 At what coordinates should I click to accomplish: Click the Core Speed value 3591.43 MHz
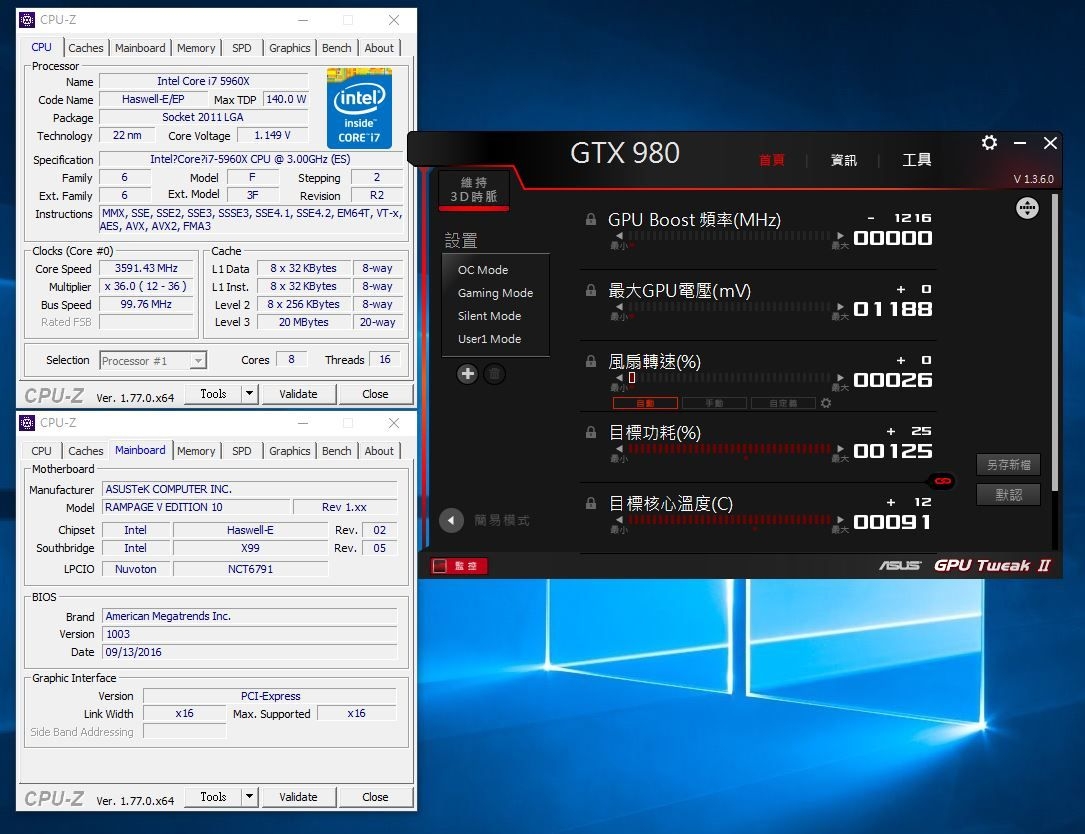(x=146, y=269)
